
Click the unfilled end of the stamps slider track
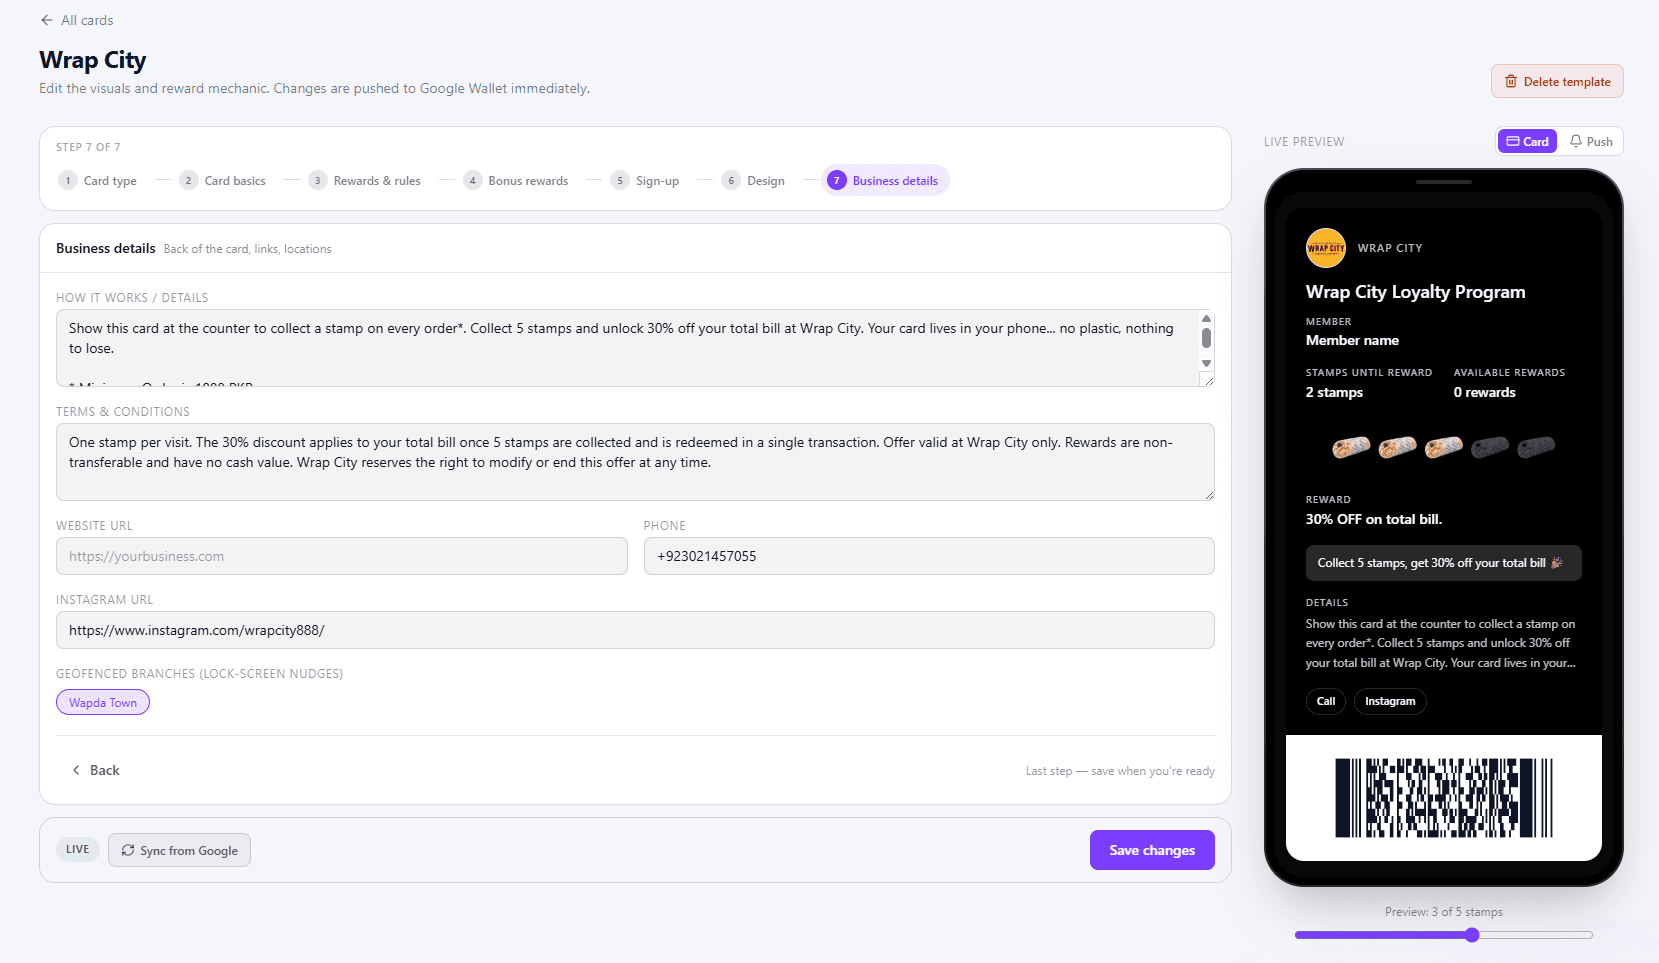(1536, 935)
